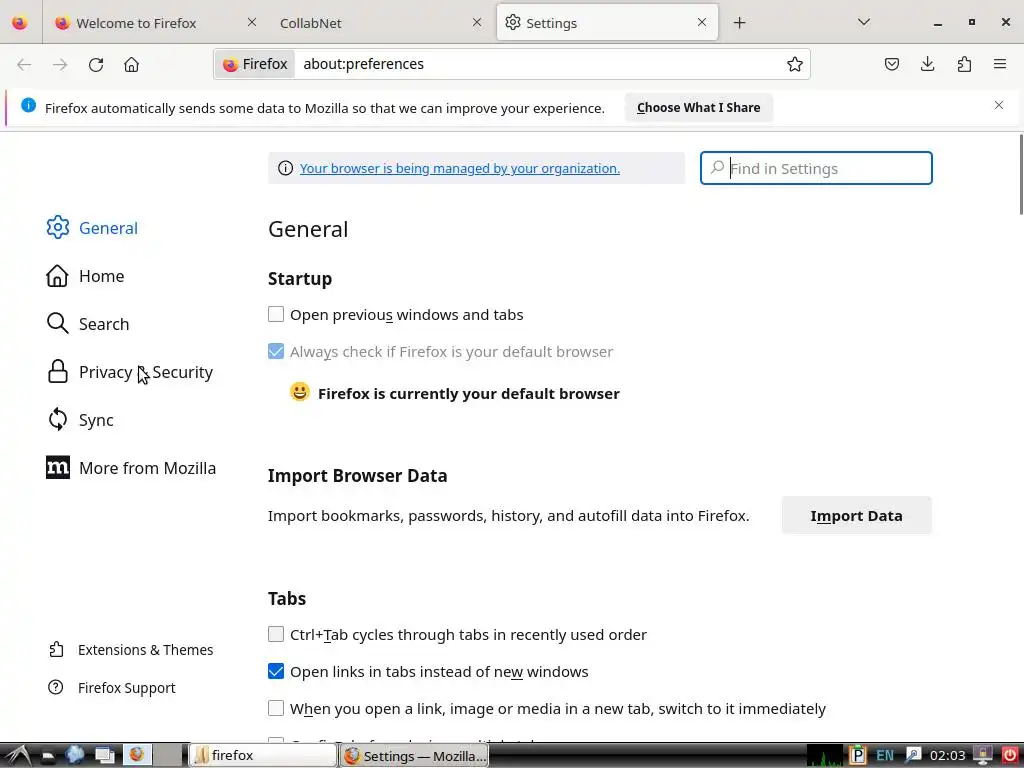Click the magnifier icon beside Search category
The width and height of the screenshot is (1024, 768).
pos(57,323)
